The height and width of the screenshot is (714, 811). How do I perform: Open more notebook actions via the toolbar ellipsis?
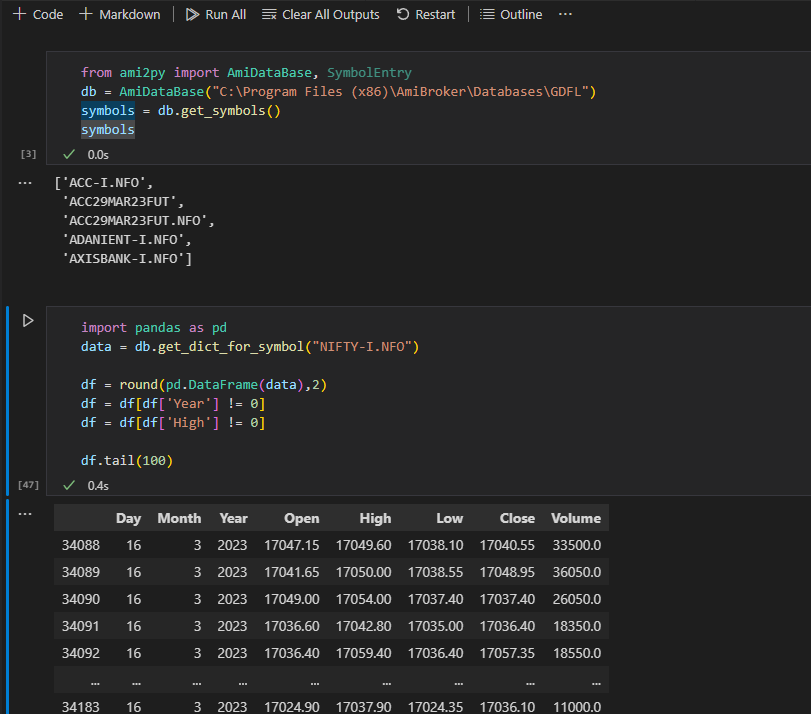pyautogui.click(x=565, y=14)
